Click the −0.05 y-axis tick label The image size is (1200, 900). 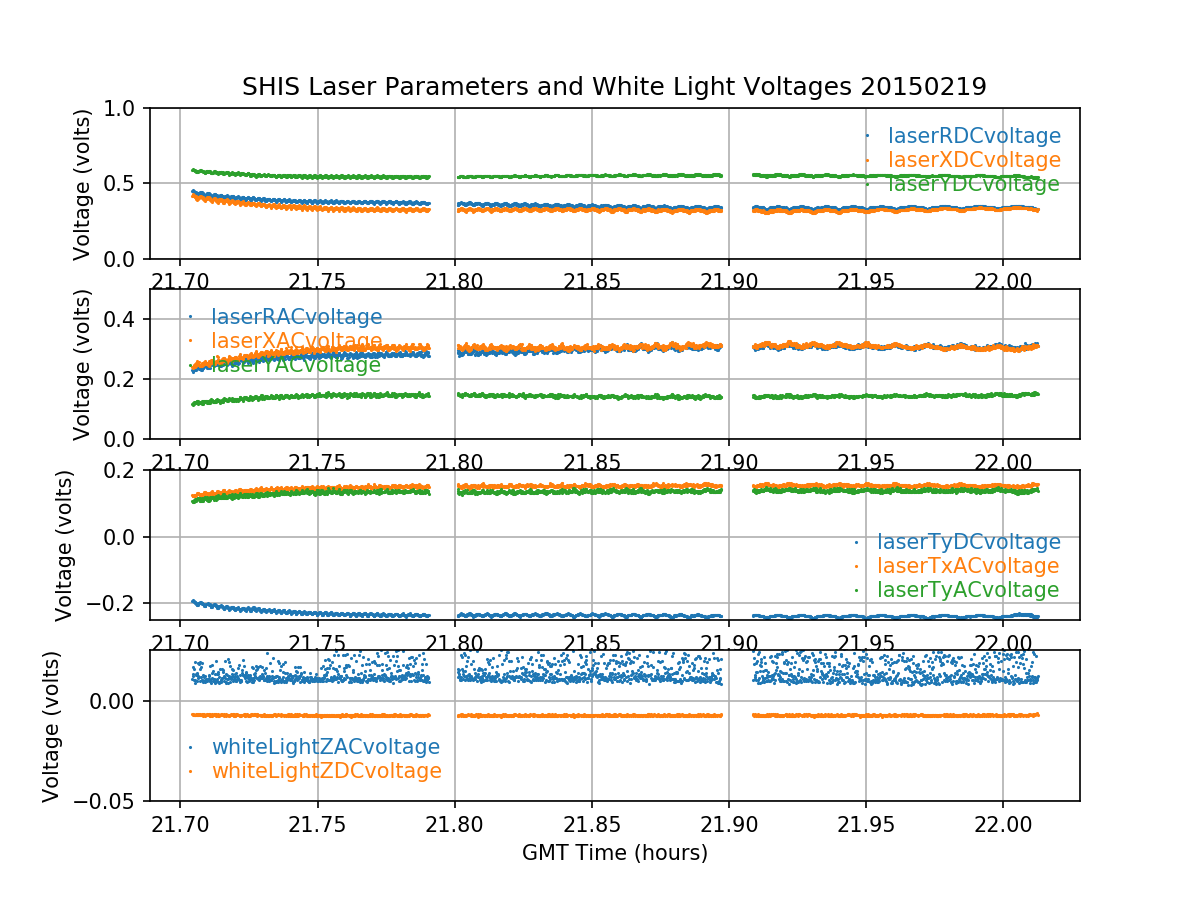107,801
